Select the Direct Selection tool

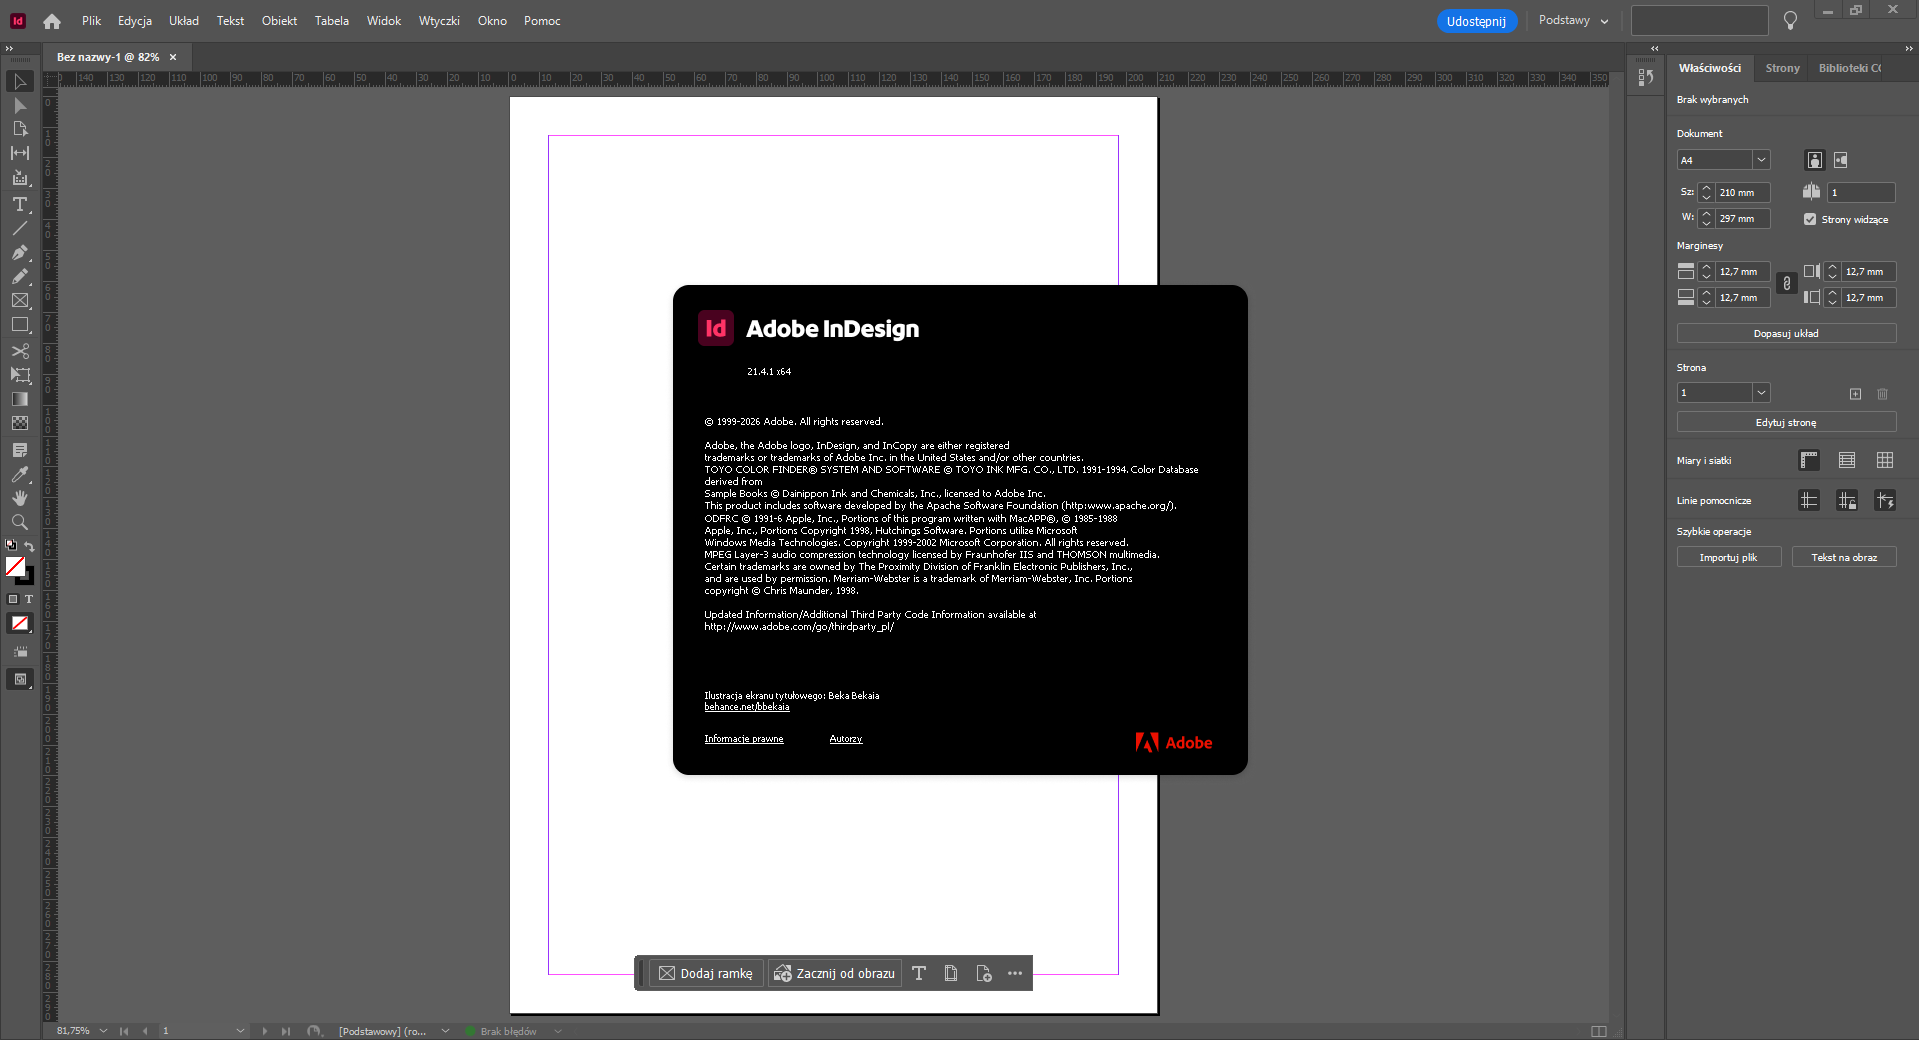click(x=20, y=105)
